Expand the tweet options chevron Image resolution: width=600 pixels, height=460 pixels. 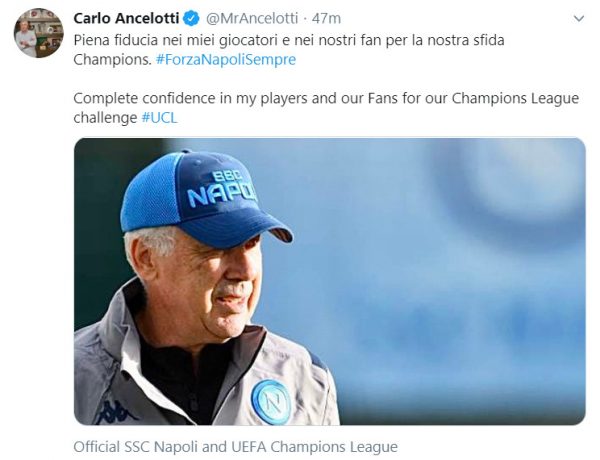pos(579,18)
